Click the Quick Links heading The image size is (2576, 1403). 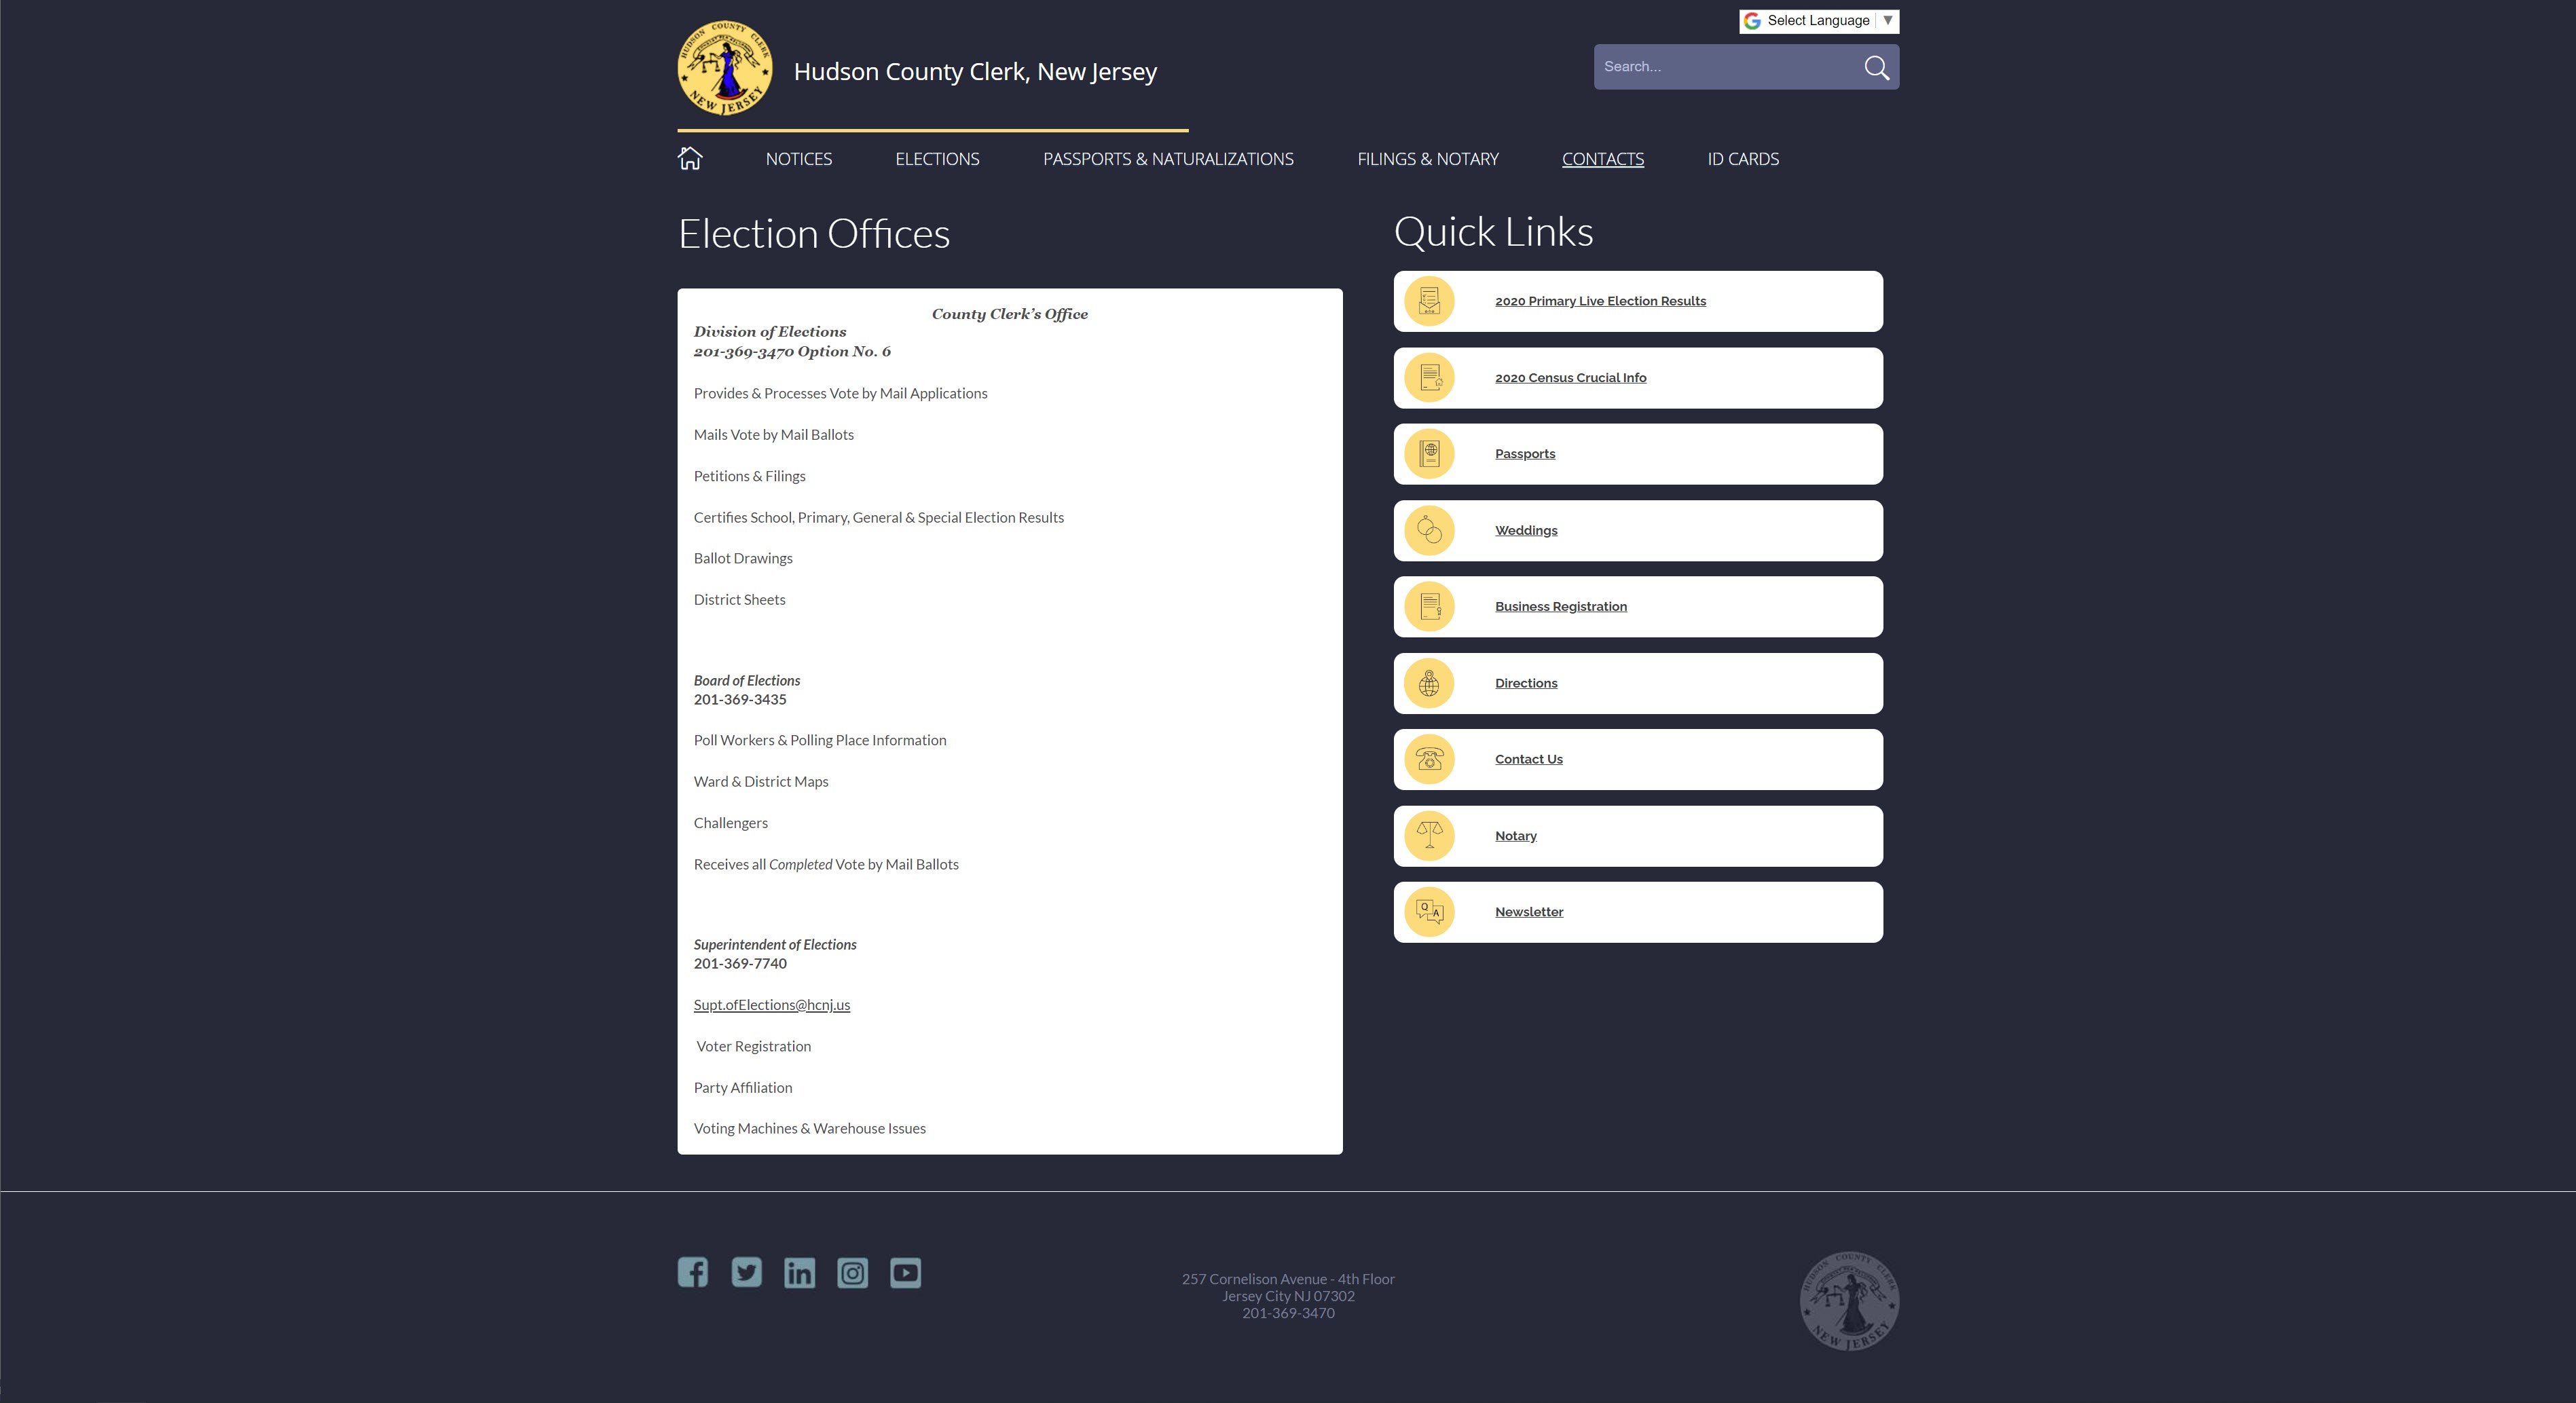coord(1493,232)
